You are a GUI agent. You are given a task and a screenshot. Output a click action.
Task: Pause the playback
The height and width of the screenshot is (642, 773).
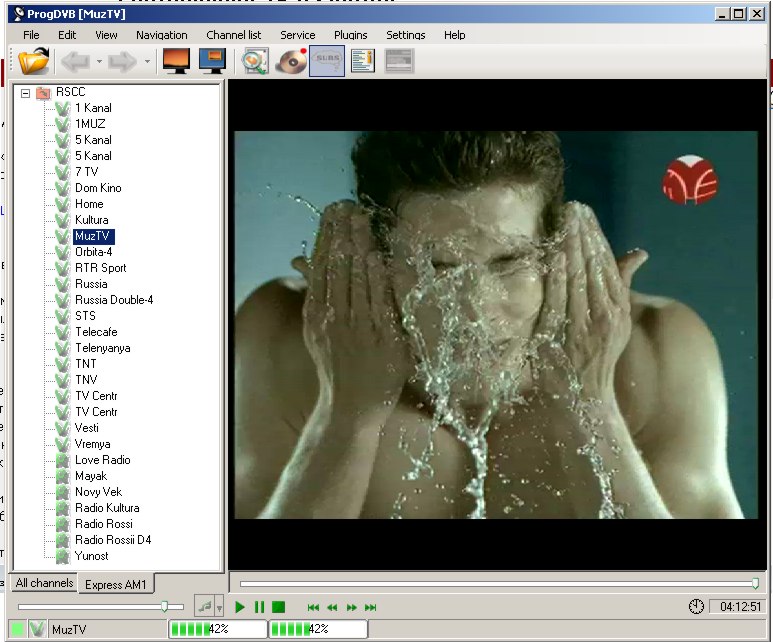[260, 607]
